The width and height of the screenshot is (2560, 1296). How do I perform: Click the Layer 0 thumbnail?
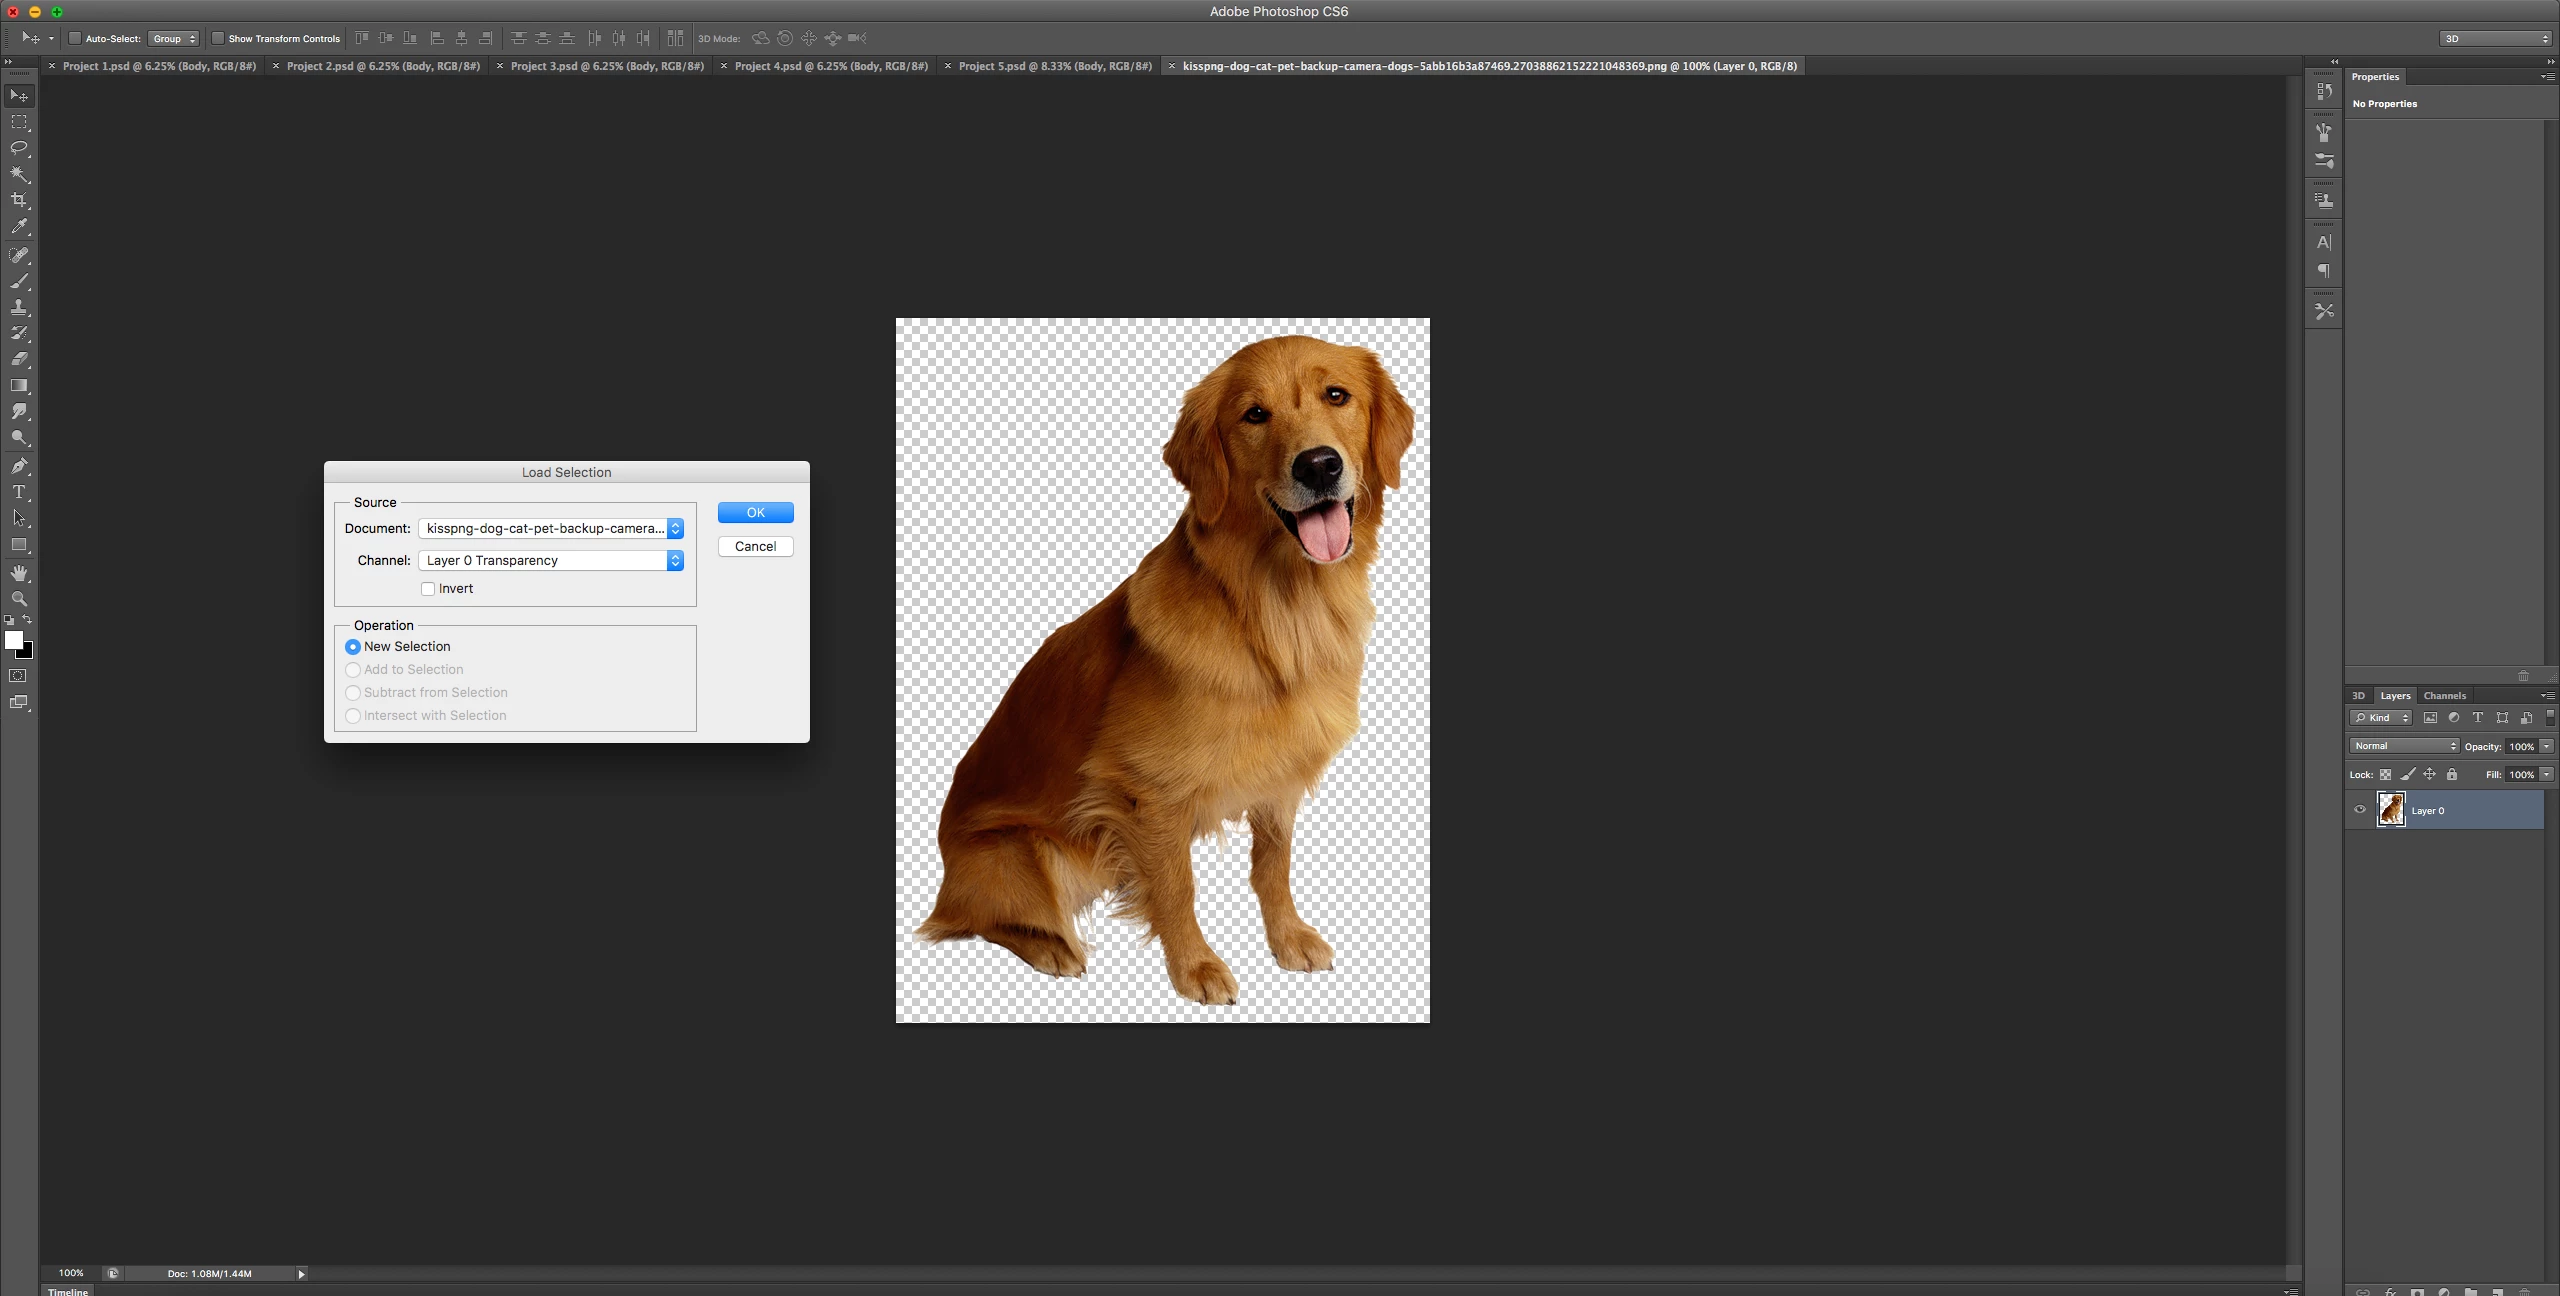(x=2391, y=810)
